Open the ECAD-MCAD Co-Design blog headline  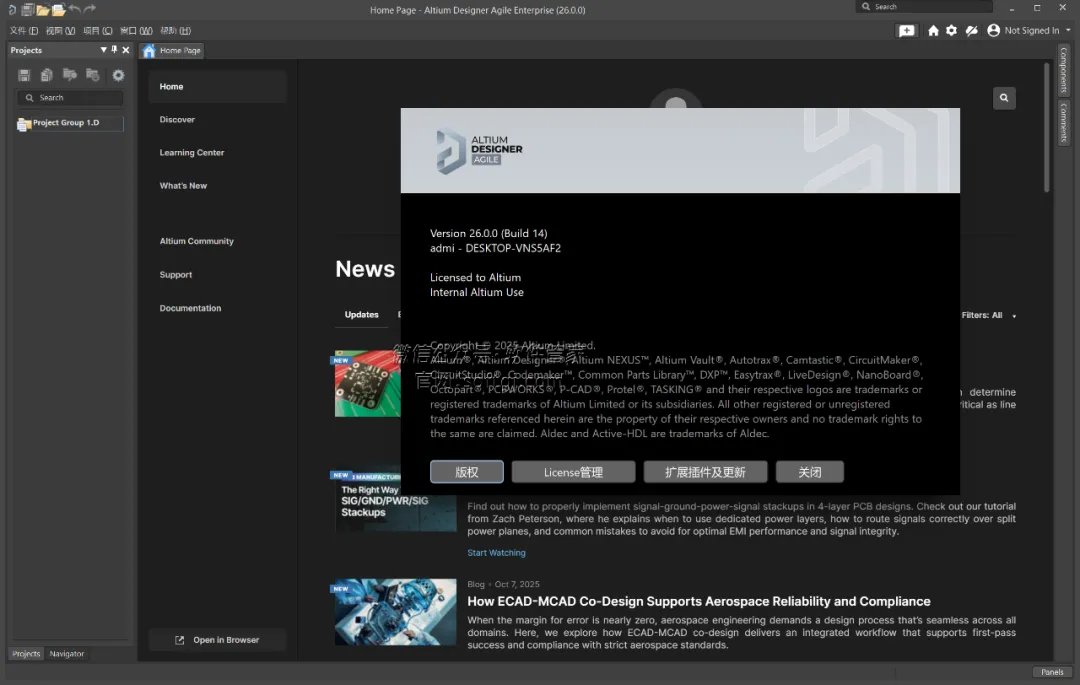coord(698,602)
